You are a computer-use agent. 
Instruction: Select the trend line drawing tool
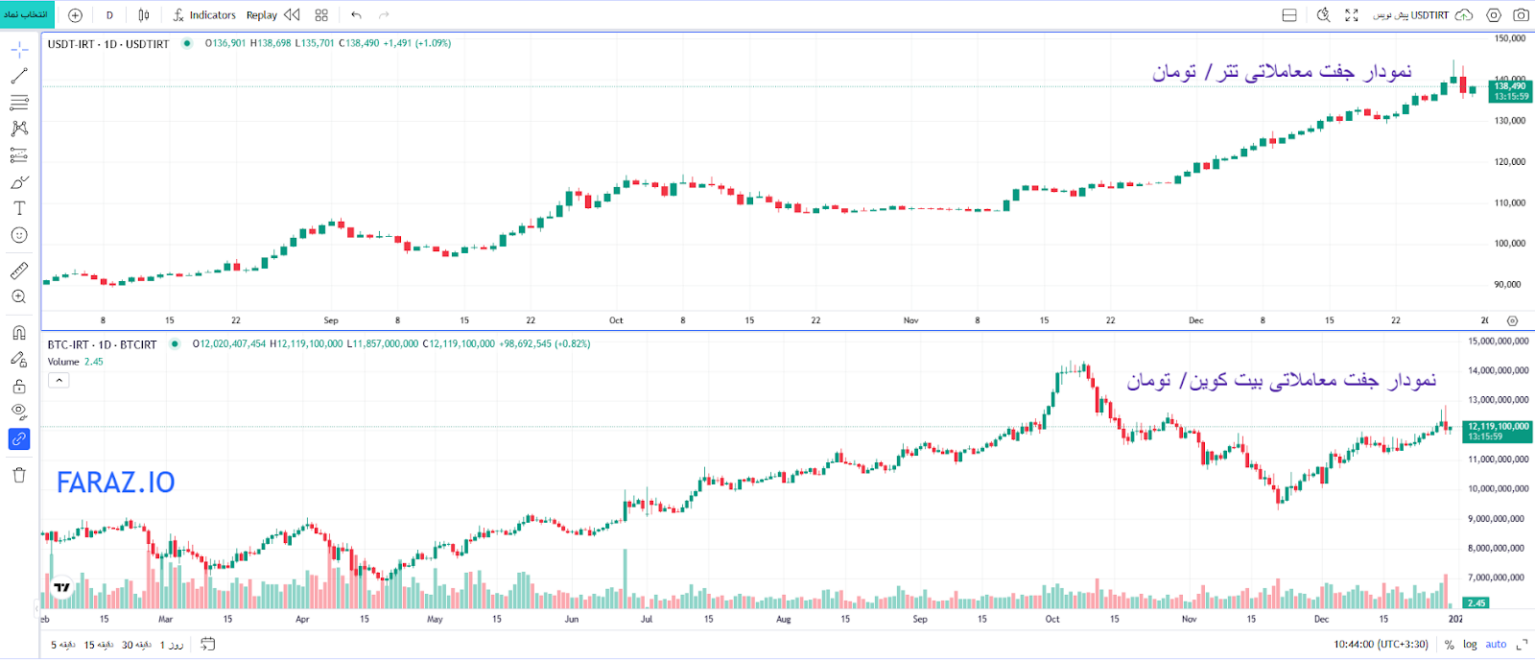pyautogui.click(x=19, y=76)
